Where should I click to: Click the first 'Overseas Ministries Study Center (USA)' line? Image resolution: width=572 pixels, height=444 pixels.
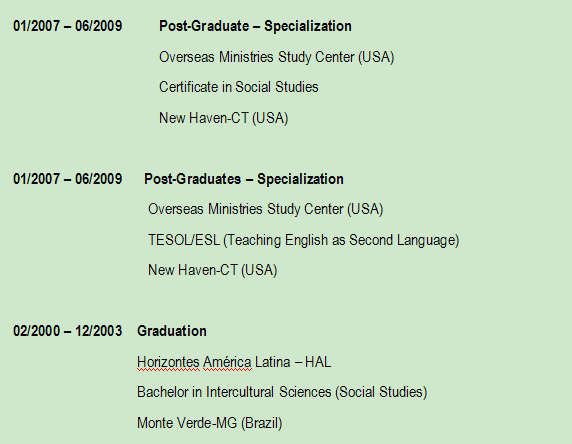[277, 57]
